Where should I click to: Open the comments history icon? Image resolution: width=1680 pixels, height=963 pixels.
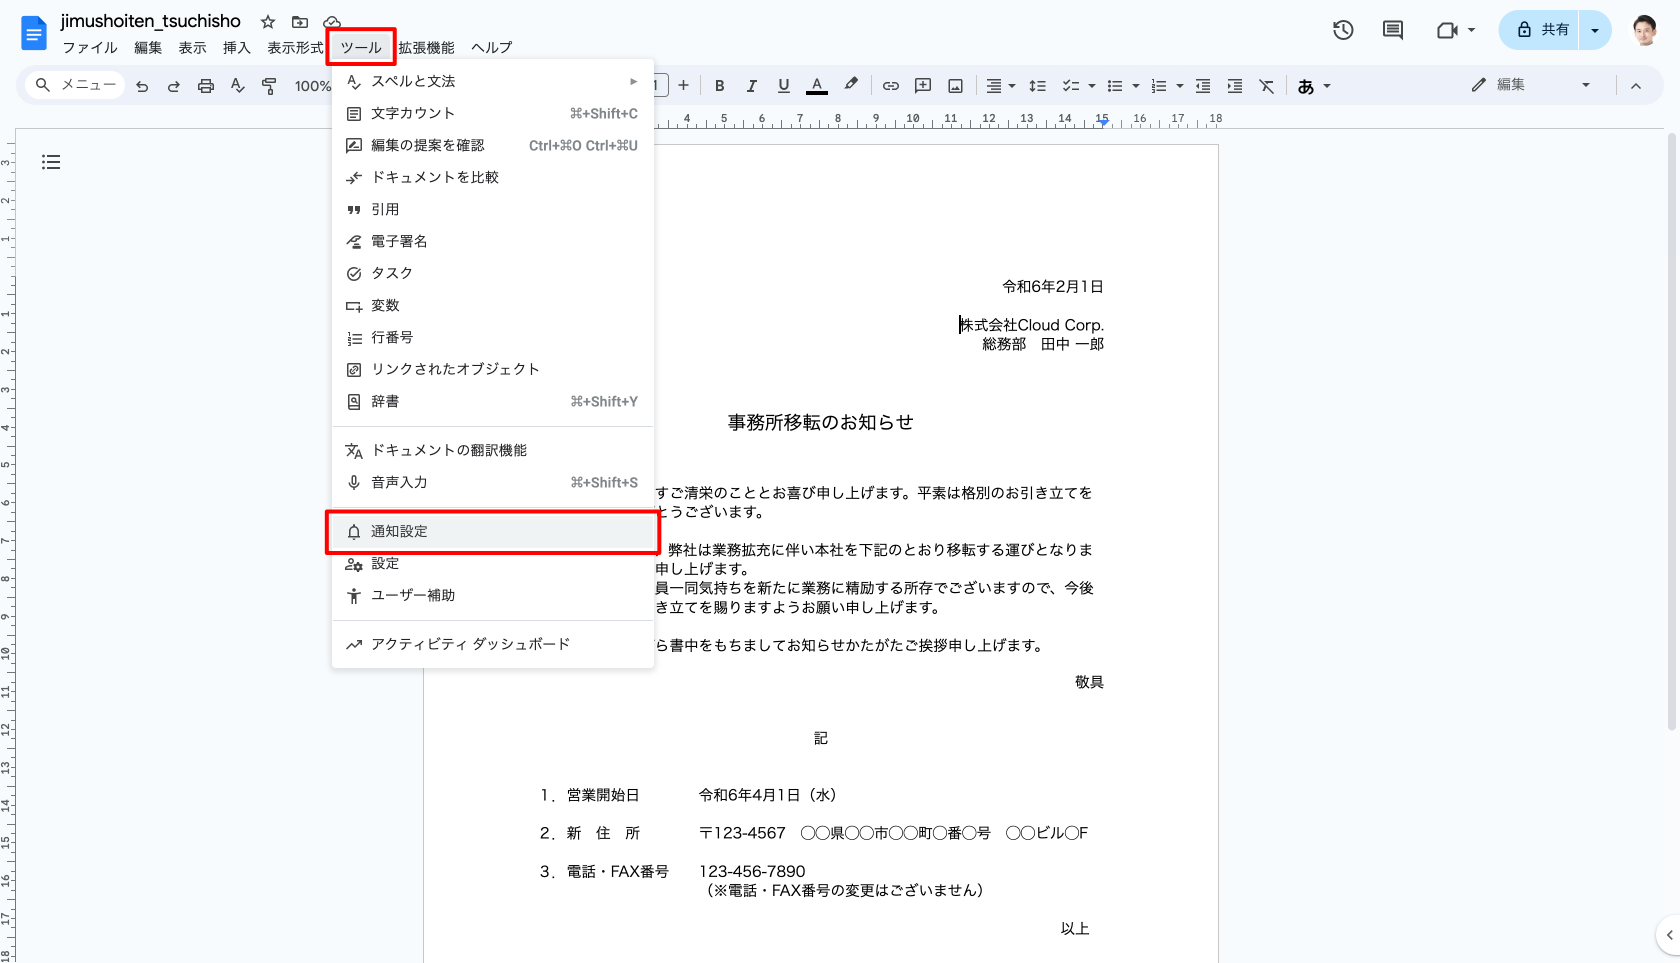pyautogui.click(x=1393, y=30)
